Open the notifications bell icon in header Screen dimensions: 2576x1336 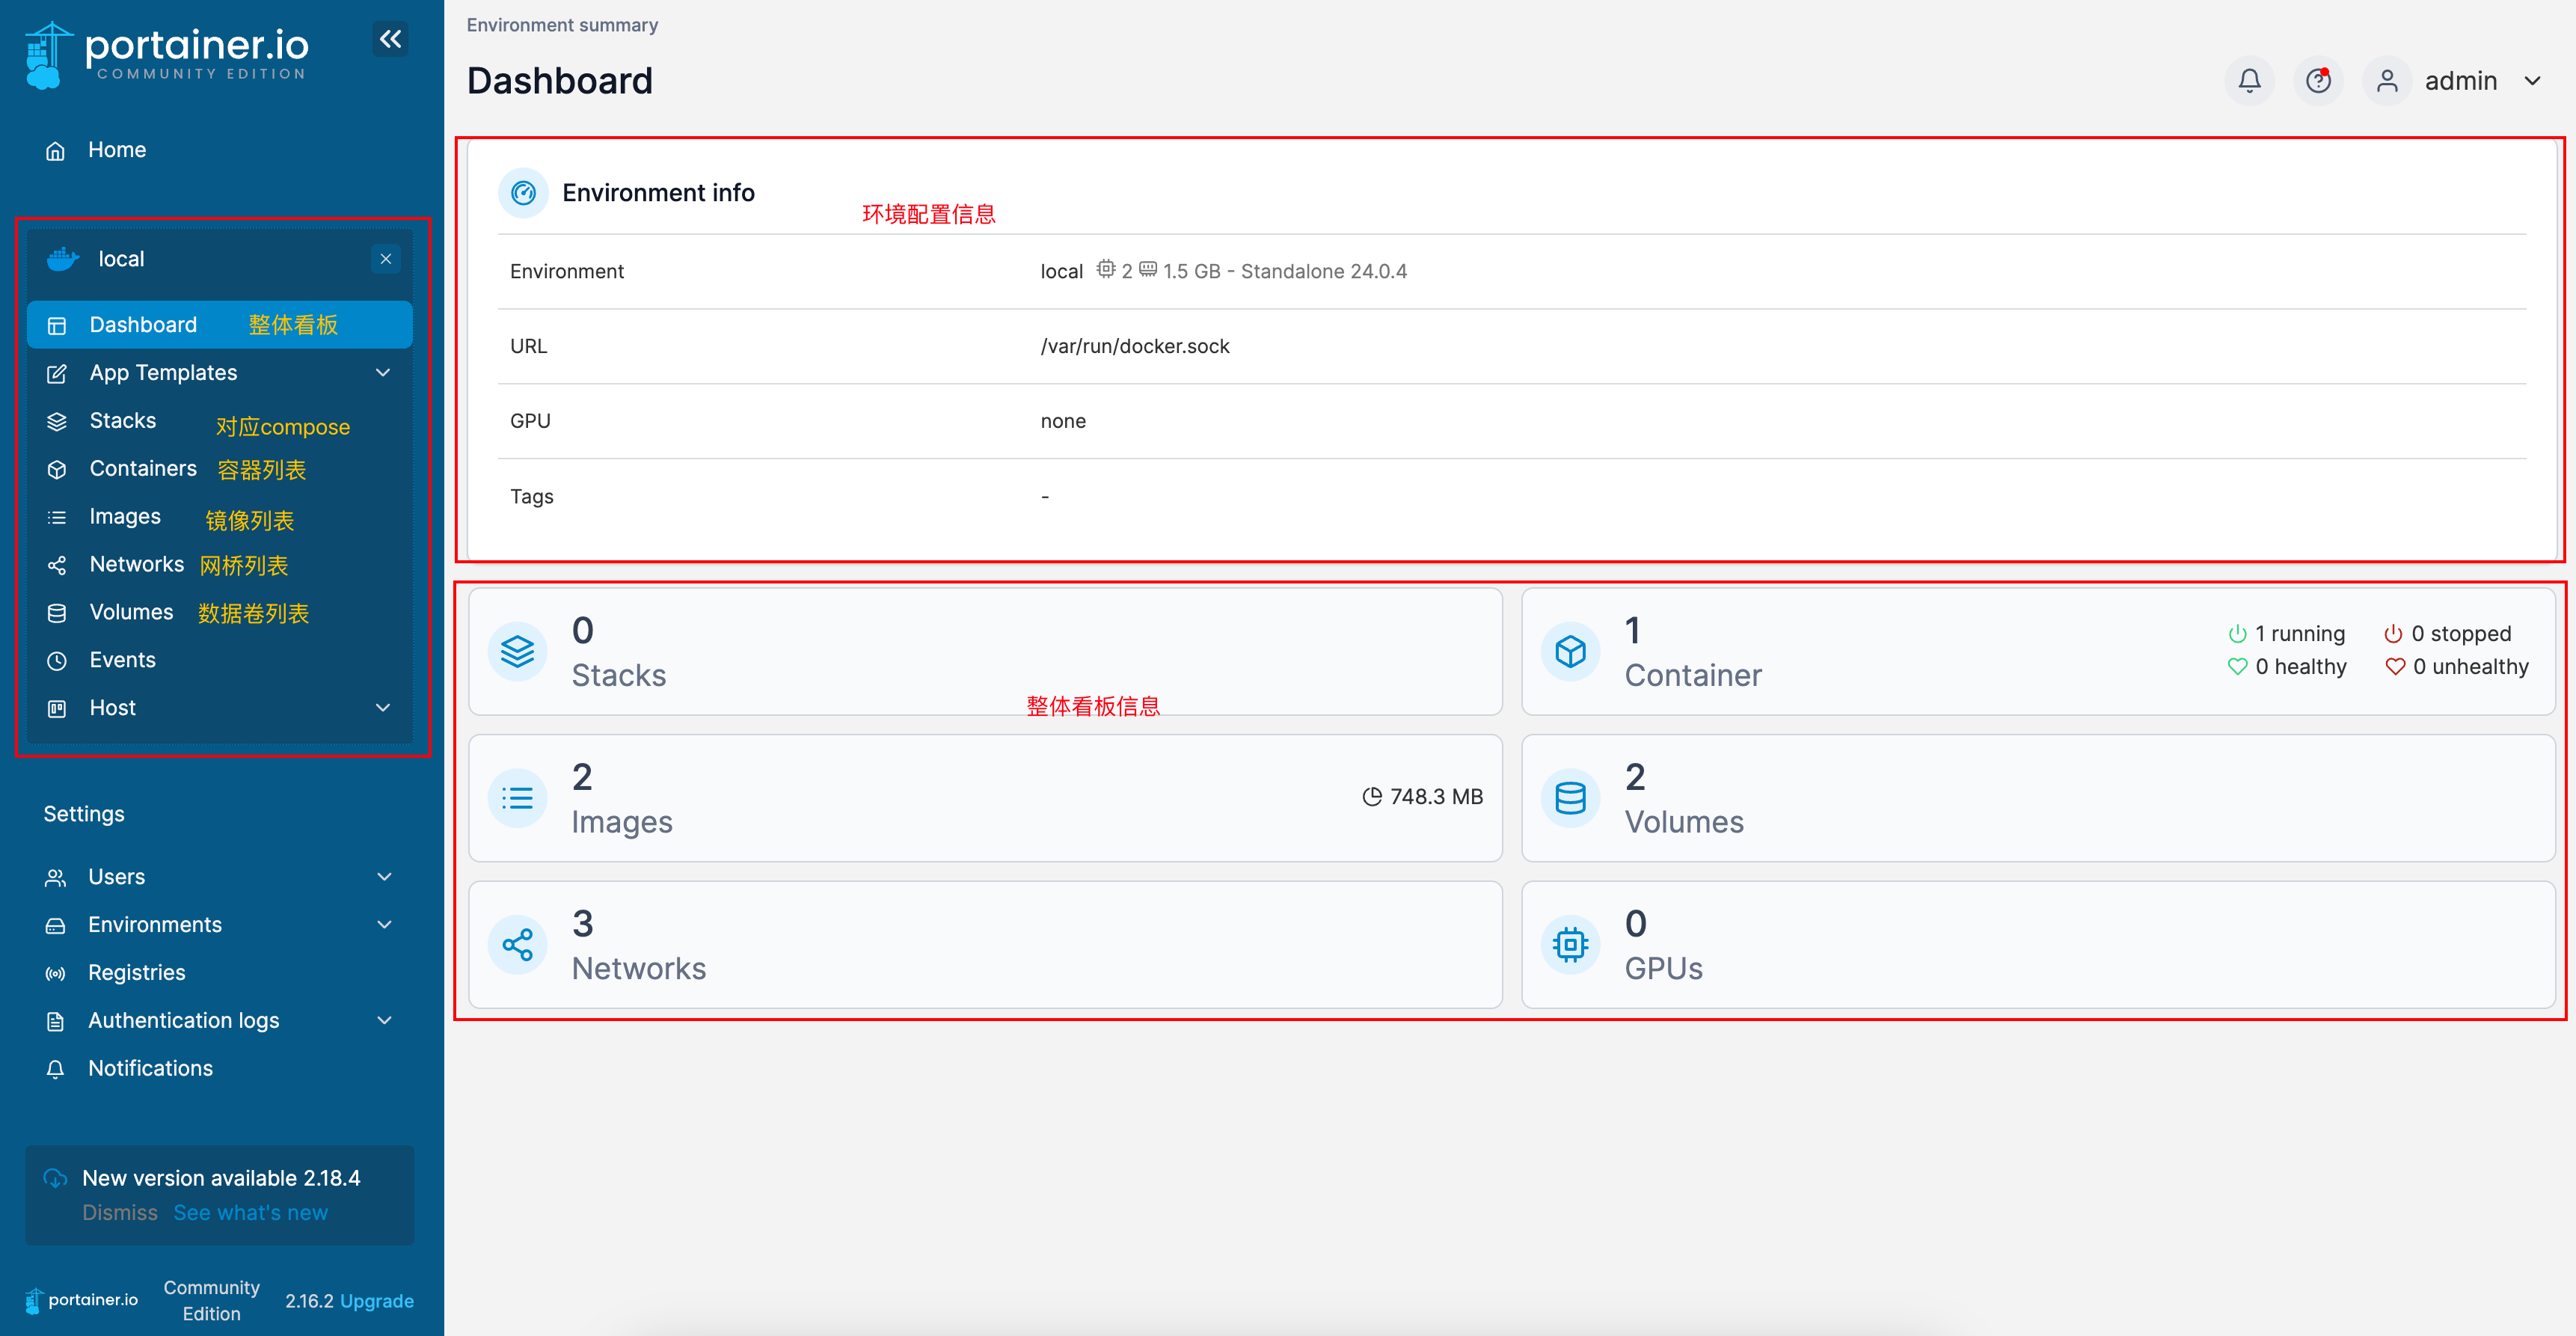coord(2249,81)
